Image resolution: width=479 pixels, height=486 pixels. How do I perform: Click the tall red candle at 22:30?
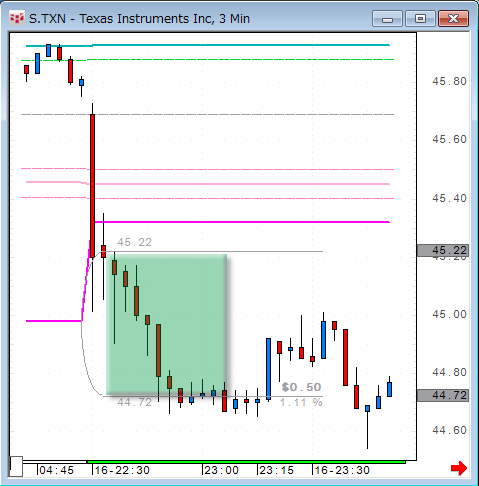click(92, 186)
